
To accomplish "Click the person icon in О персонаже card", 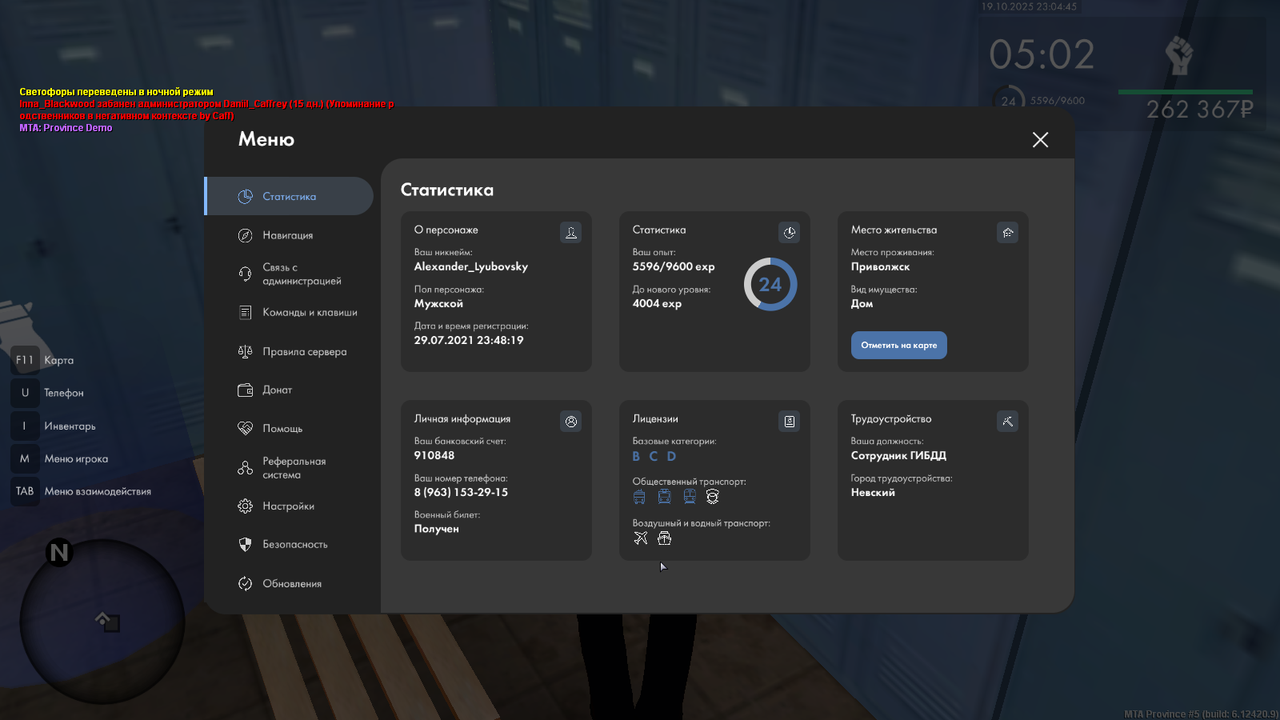I will (x=571, y=232).
